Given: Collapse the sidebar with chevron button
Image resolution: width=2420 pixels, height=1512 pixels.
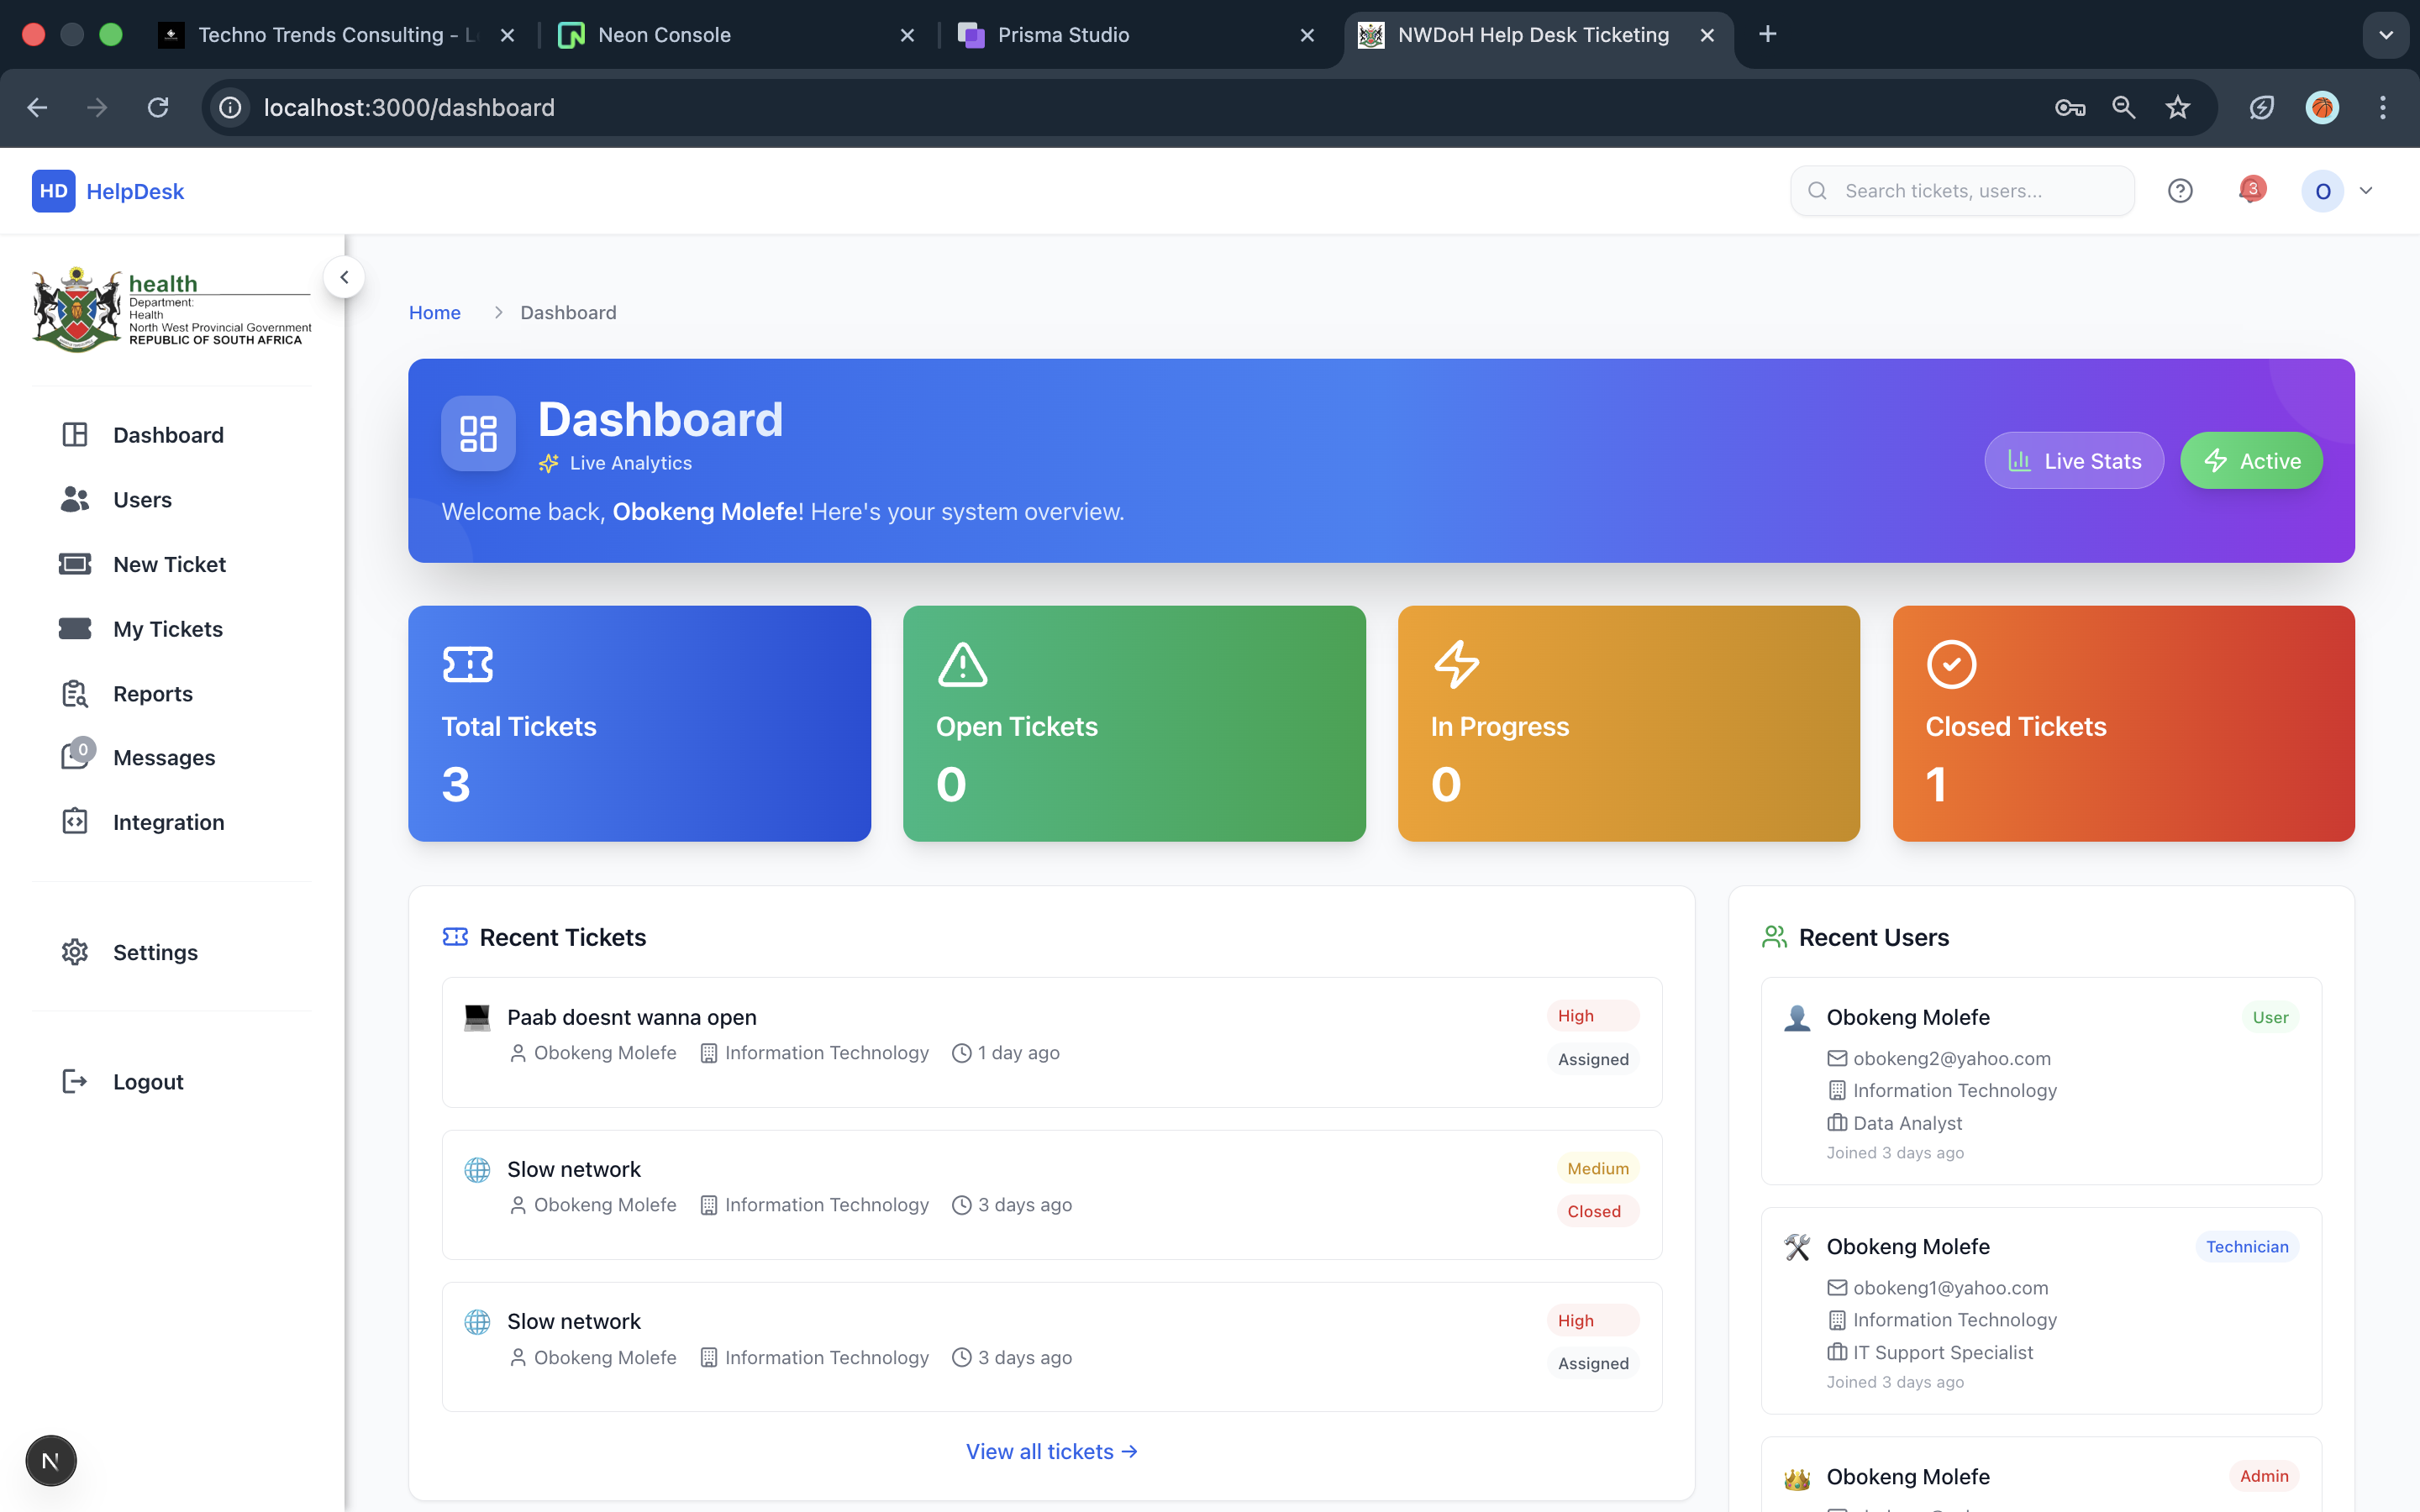Looking at the screenshot, I should 344,277.
